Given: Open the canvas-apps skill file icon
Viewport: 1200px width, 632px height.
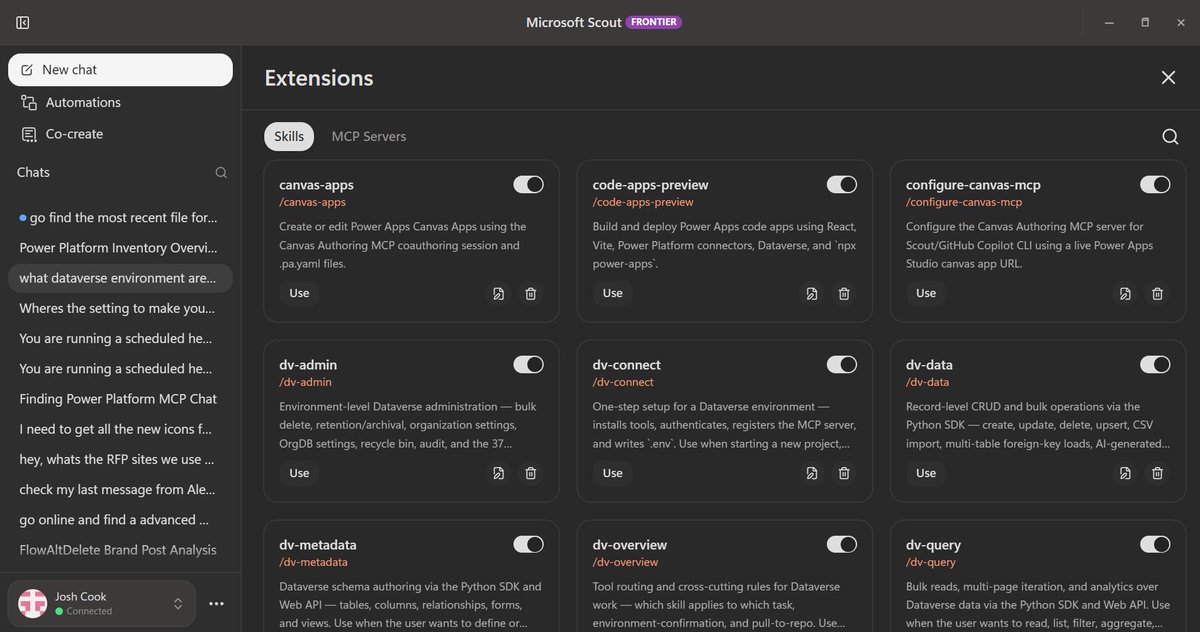Looking at the screenshot, I should pyautogui.click(x=498, y=293).
